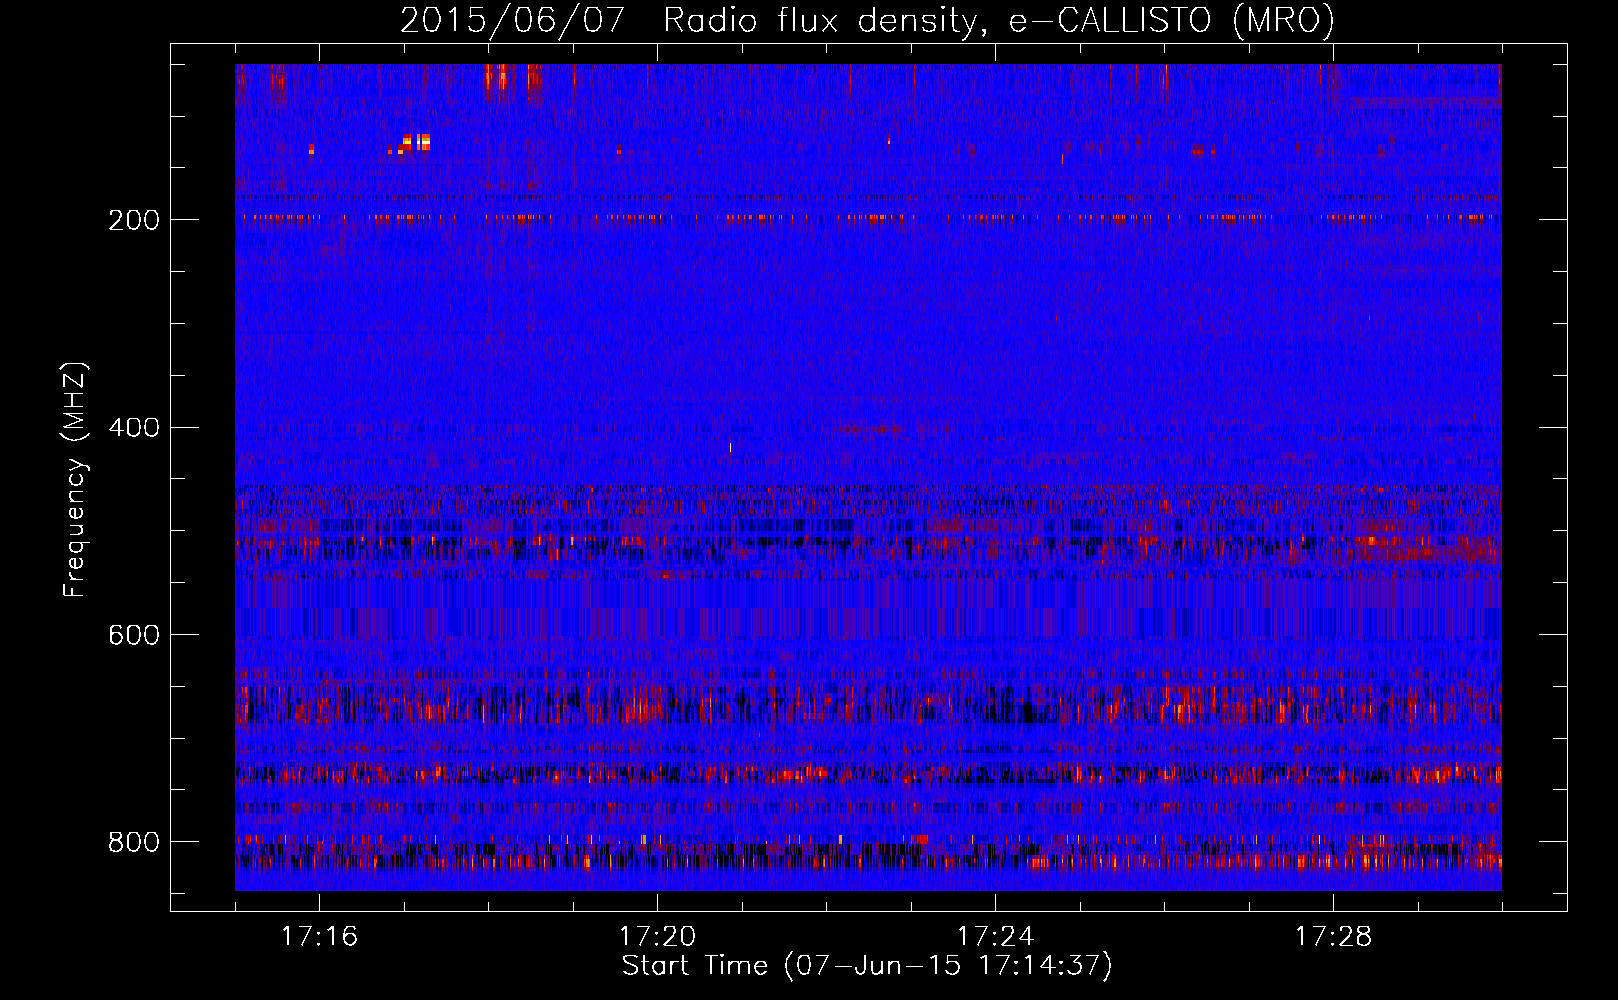Pick the 17:24 time tick label

pyautogui.click(x=995, y=936)
